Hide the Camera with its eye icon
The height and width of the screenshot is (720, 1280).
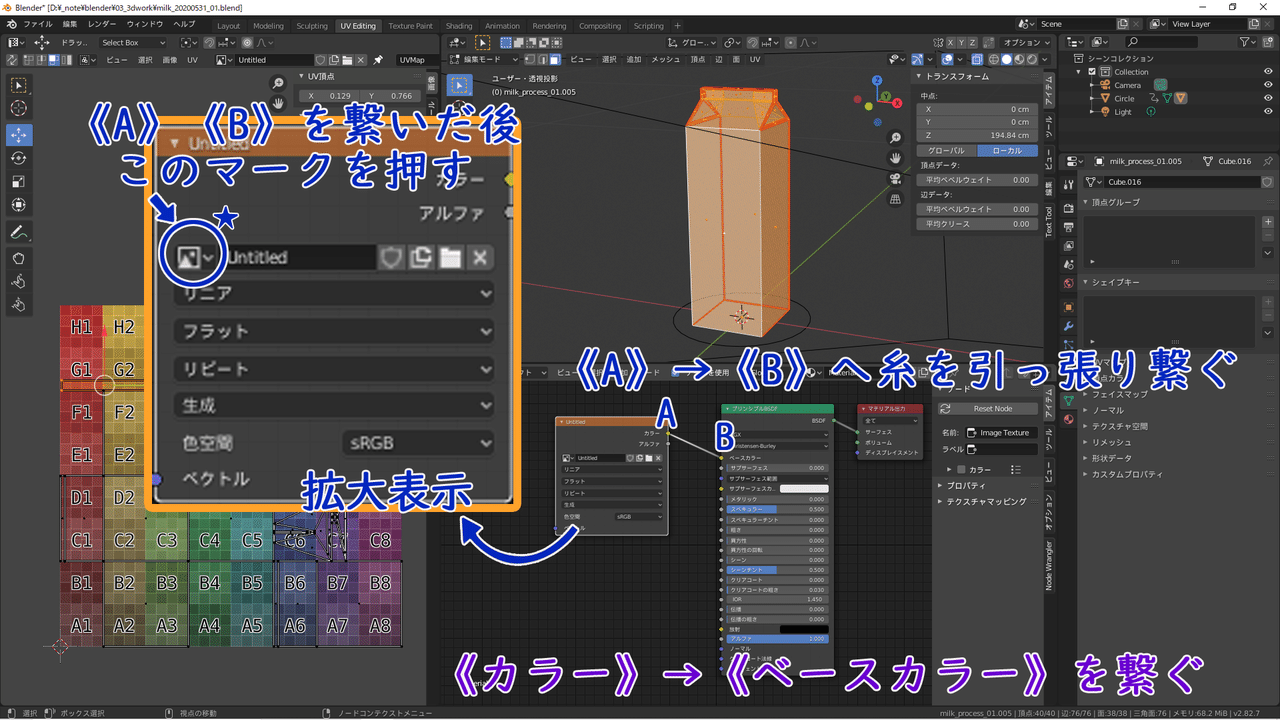point(1268,85)
